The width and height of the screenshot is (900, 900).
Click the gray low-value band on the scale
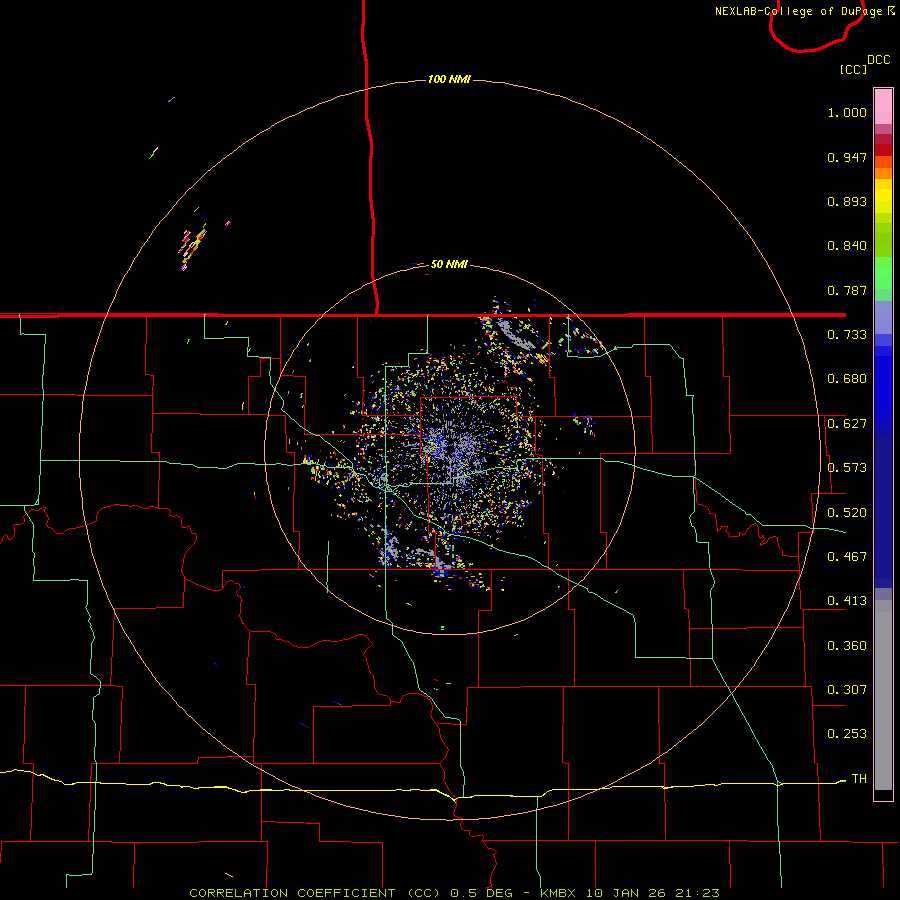point(883,695)
